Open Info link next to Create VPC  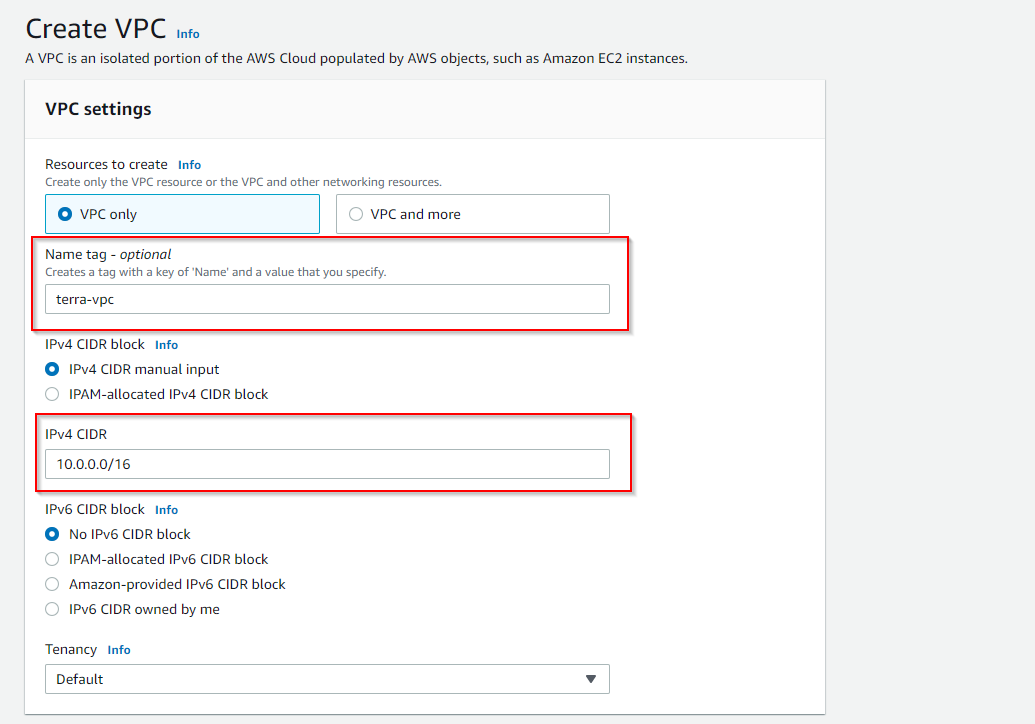coord(187,34)
